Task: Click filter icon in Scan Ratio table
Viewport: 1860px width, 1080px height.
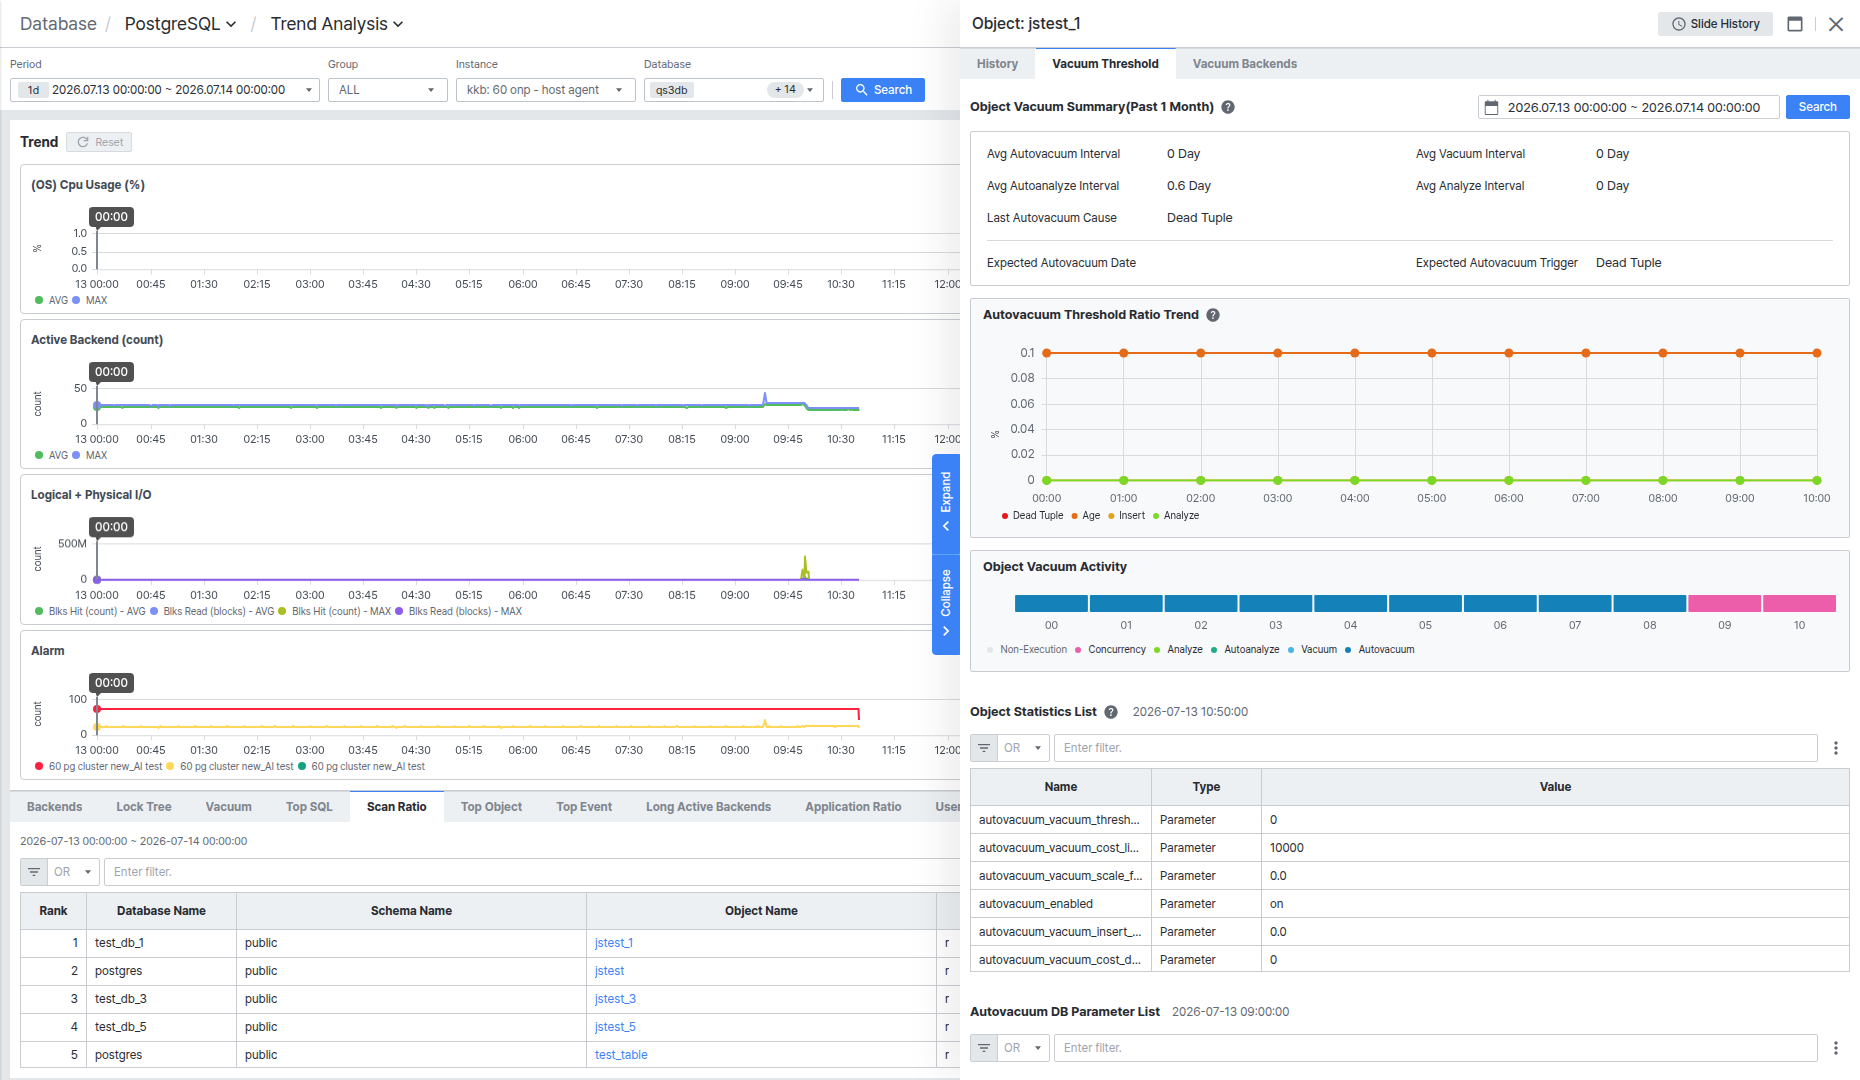Action: (34, 872)
